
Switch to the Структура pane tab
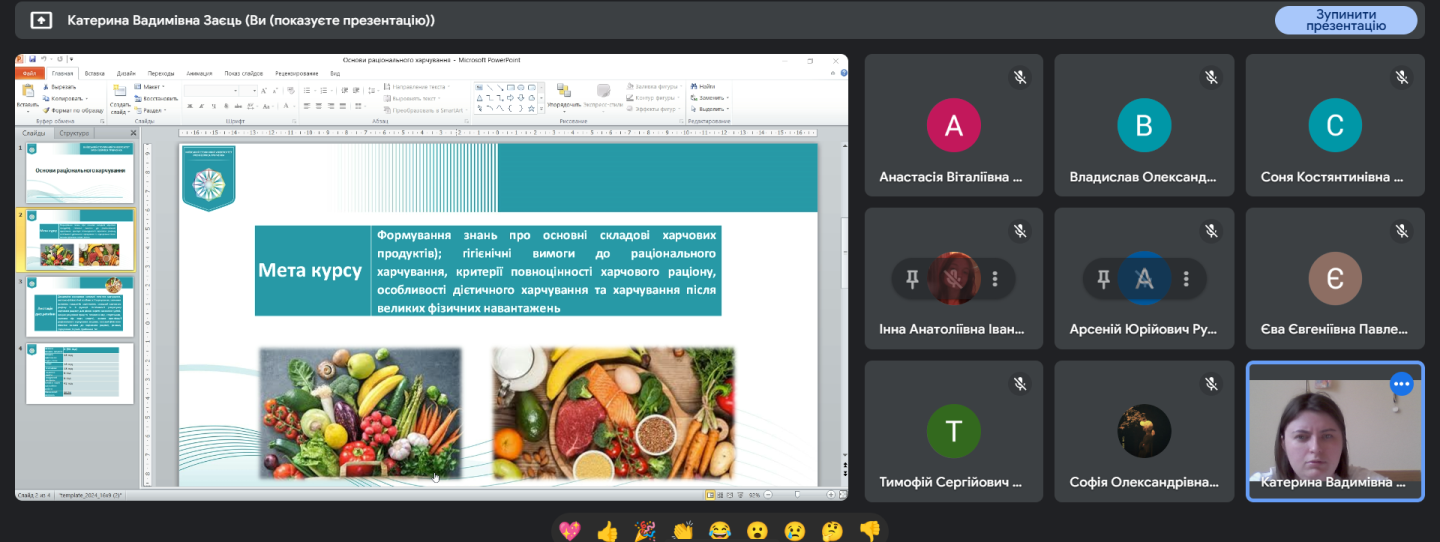(74, 133)
